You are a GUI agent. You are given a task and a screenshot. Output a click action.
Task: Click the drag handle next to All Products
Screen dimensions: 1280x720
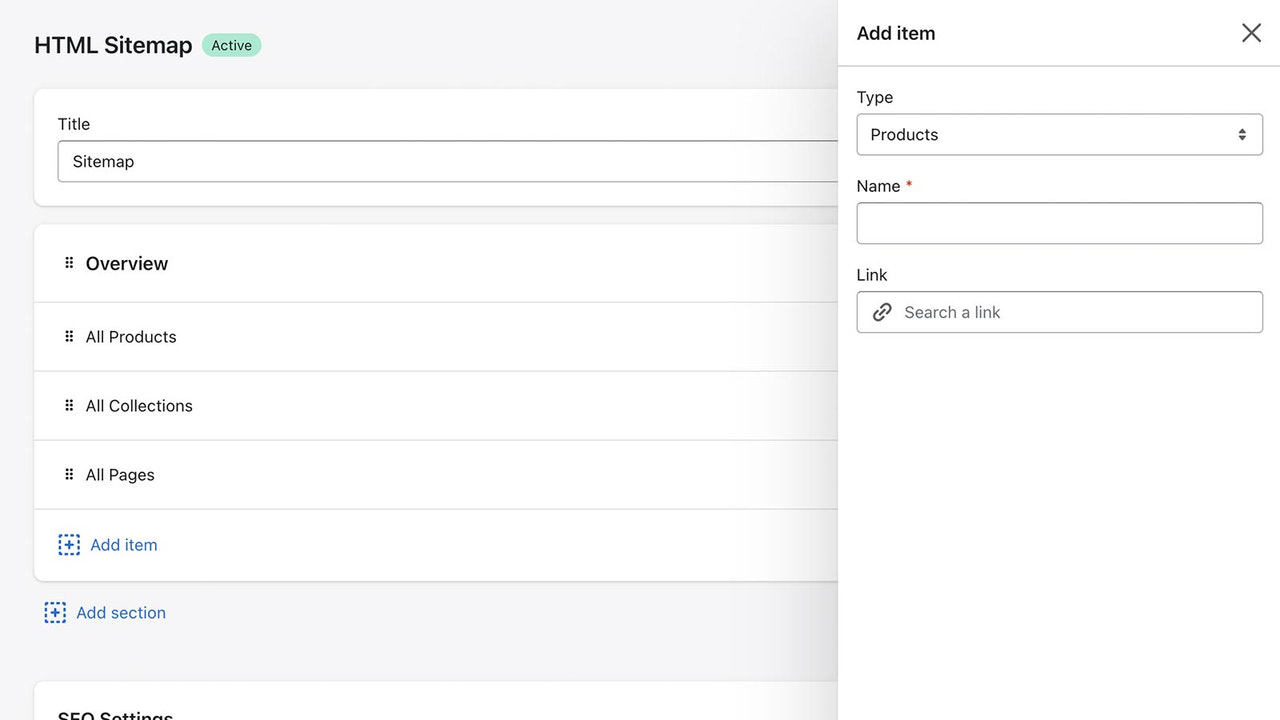[x=68, y=337]
